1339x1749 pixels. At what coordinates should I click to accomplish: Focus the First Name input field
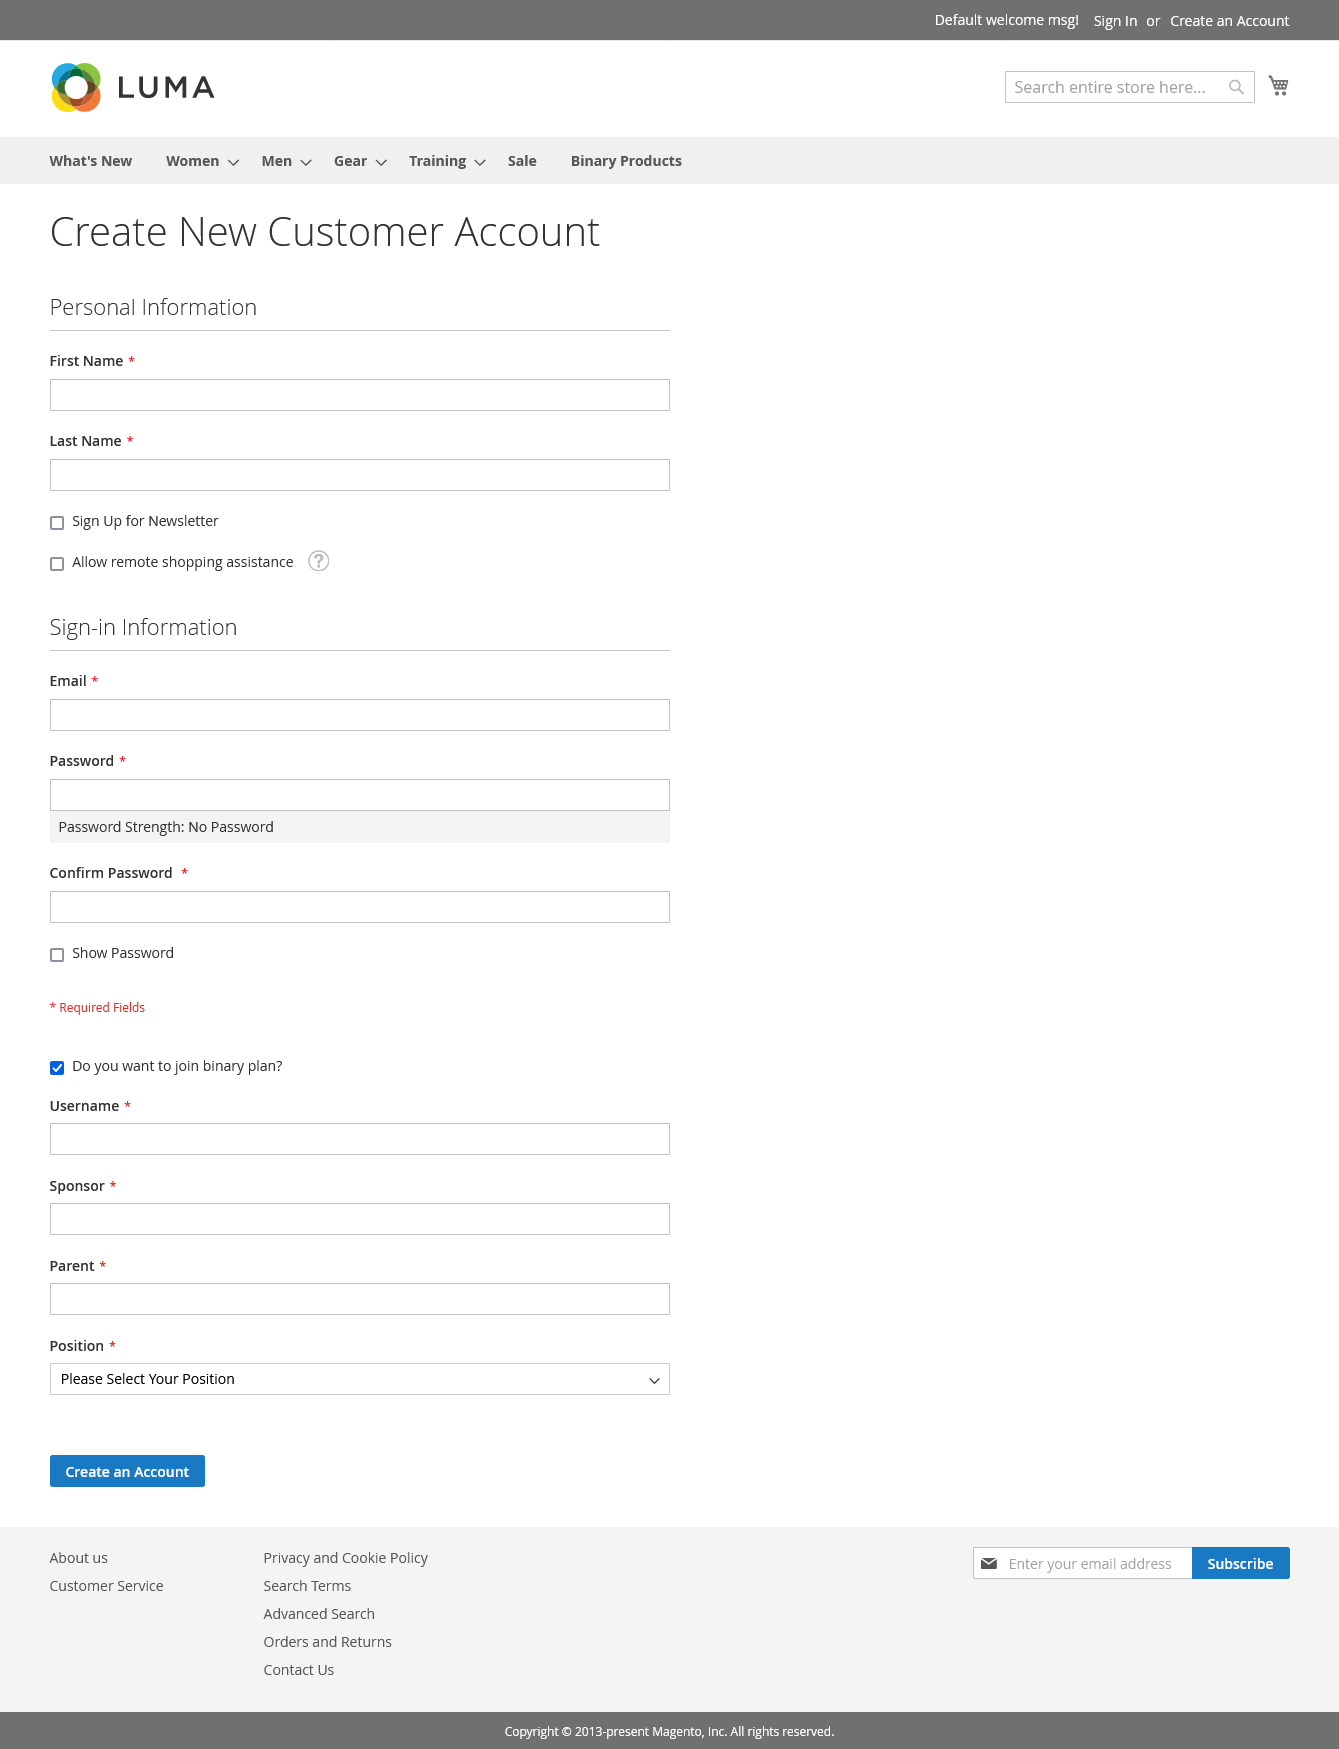point(359,395)
